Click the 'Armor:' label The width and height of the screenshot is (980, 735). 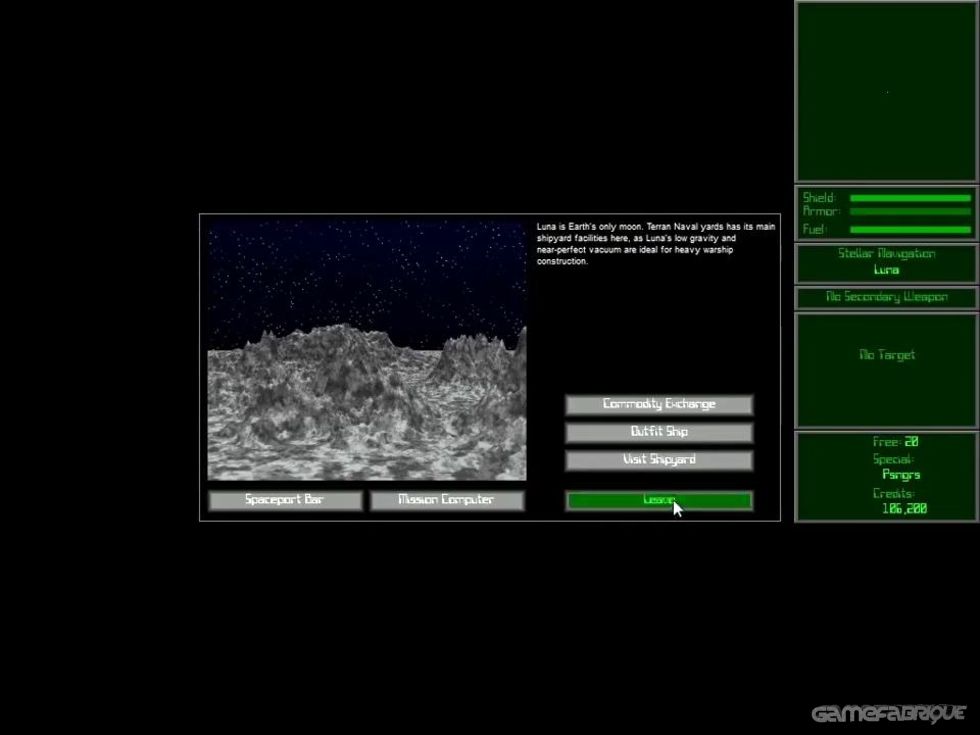click(x=821, y=212)
